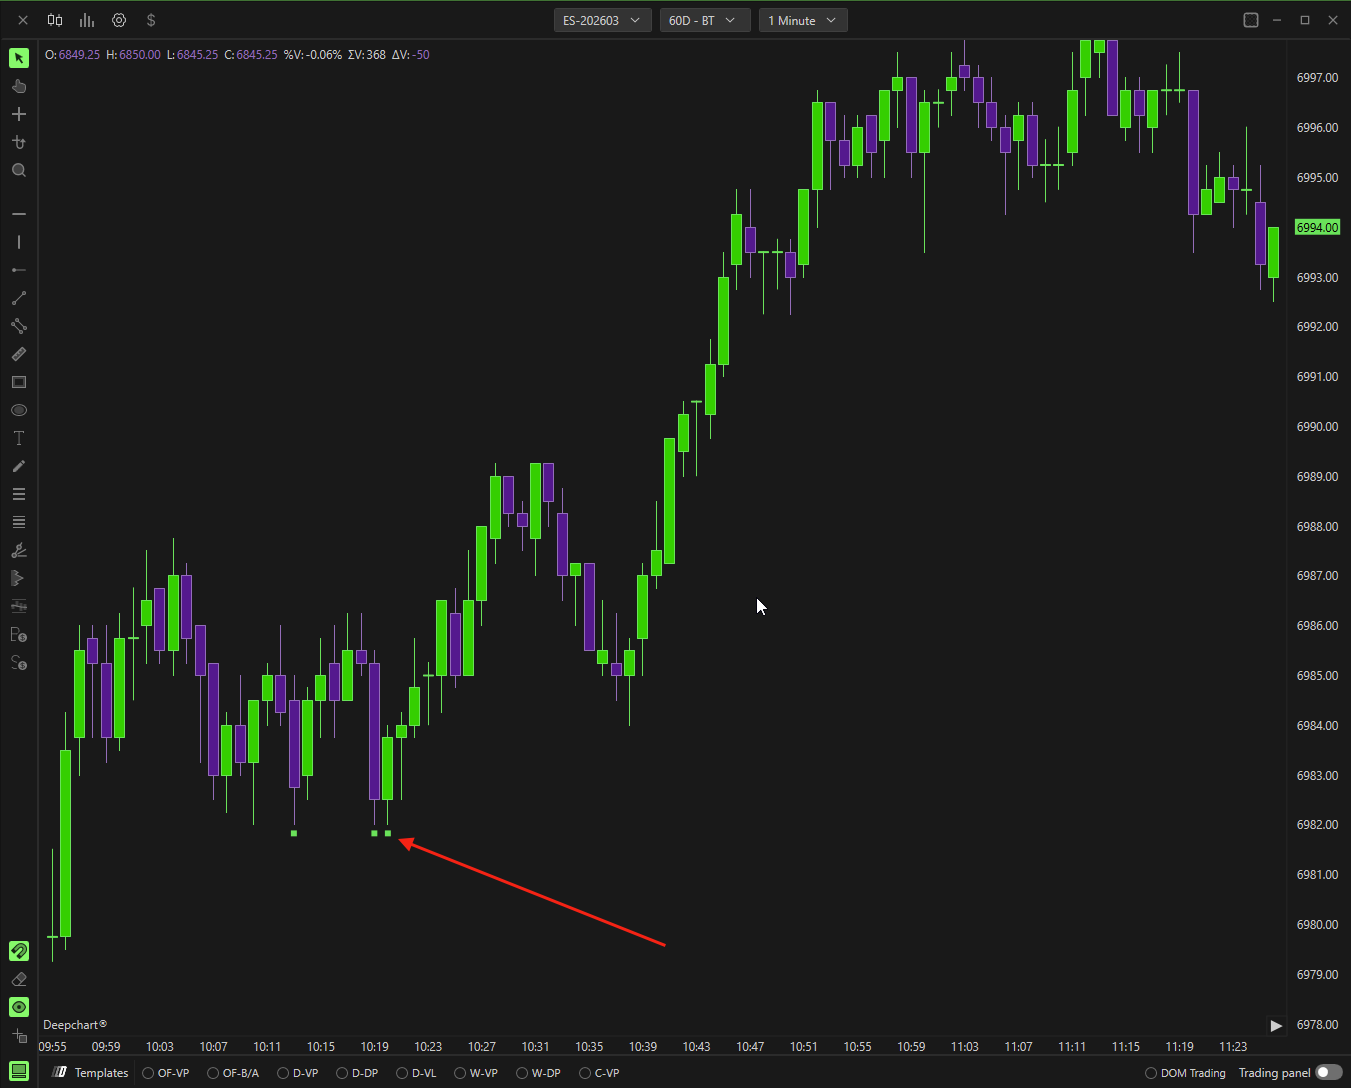Open the 1 Minute timeframe dropdown

(x=803, y=20)
